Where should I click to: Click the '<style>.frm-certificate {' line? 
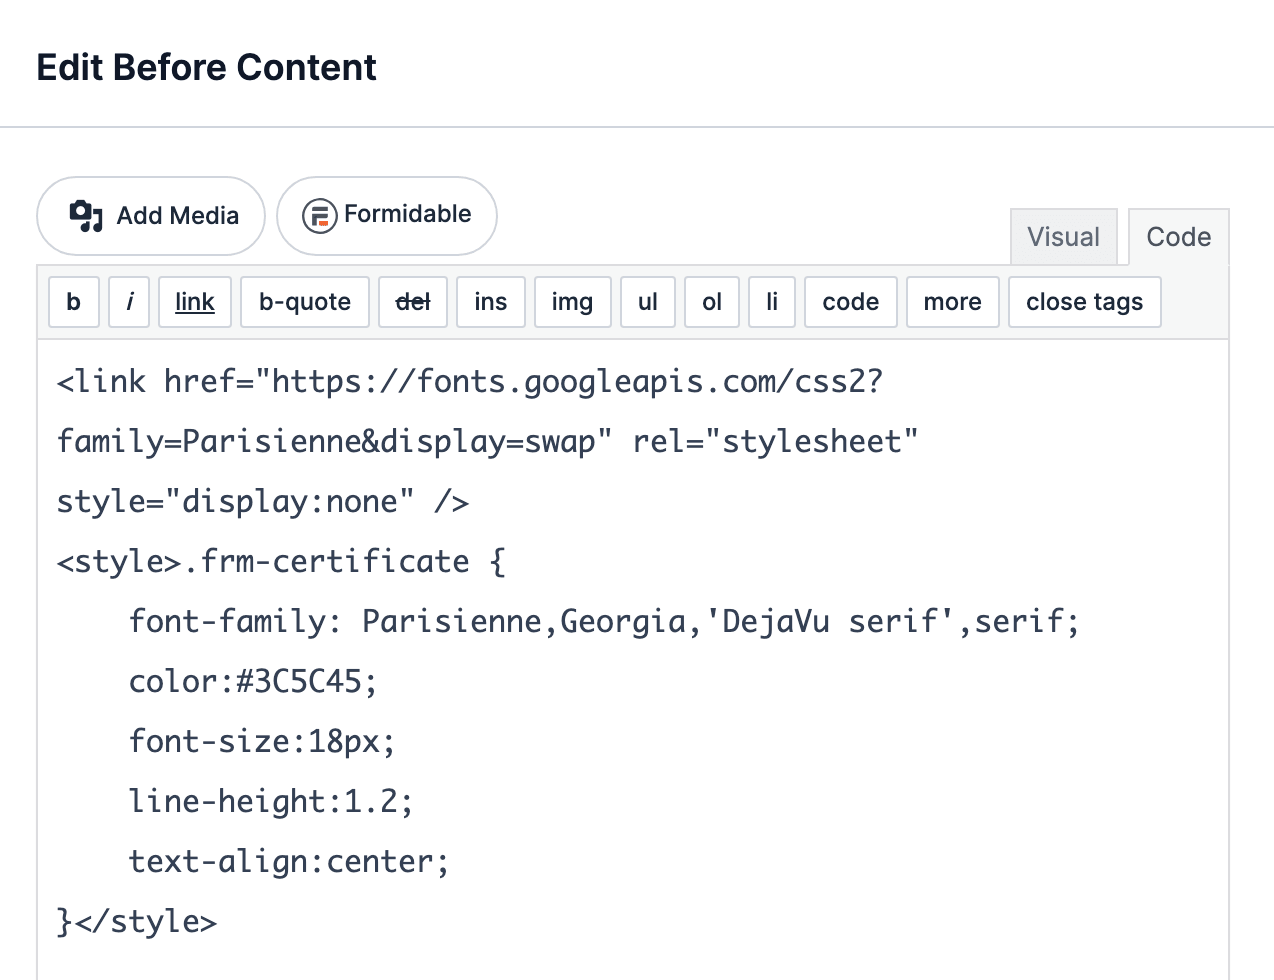coord(282,562)
